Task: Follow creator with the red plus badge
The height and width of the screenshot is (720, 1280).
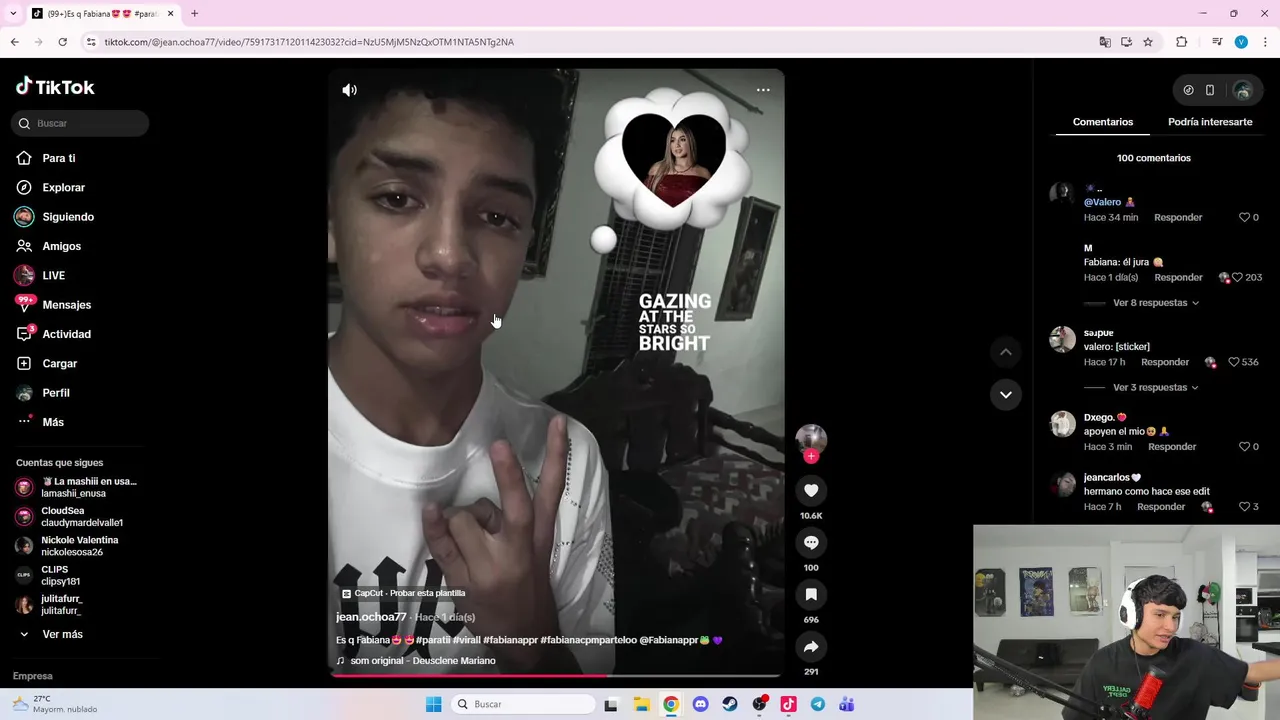Action: point(811,456)
